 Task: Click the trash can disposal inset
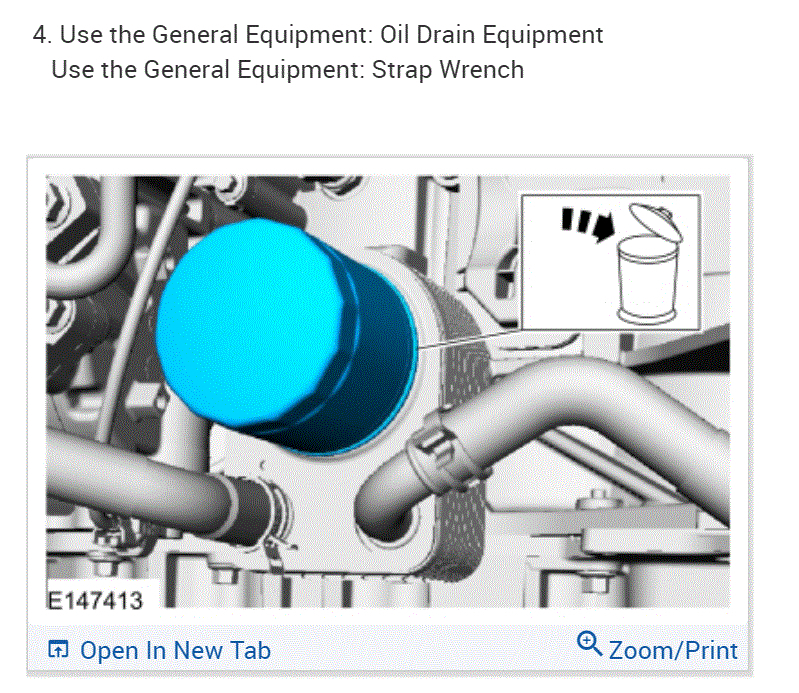(610, 262)
